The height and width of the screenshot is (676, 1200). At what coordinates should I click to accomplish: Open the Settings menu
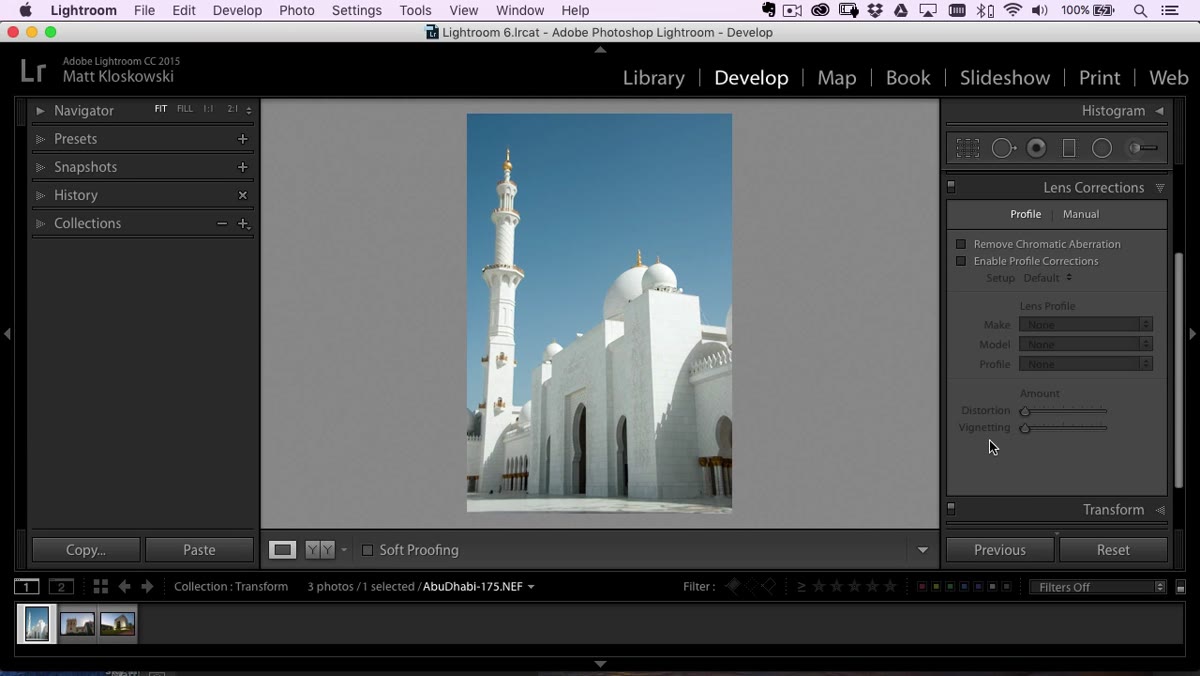pyautogui.click(x=357, y=10)
